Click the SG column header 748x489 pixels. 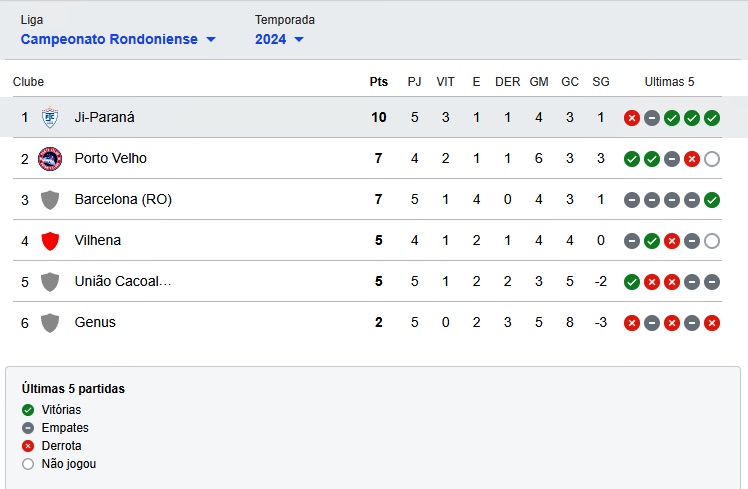pyautogui.click(x=600, y=82)
